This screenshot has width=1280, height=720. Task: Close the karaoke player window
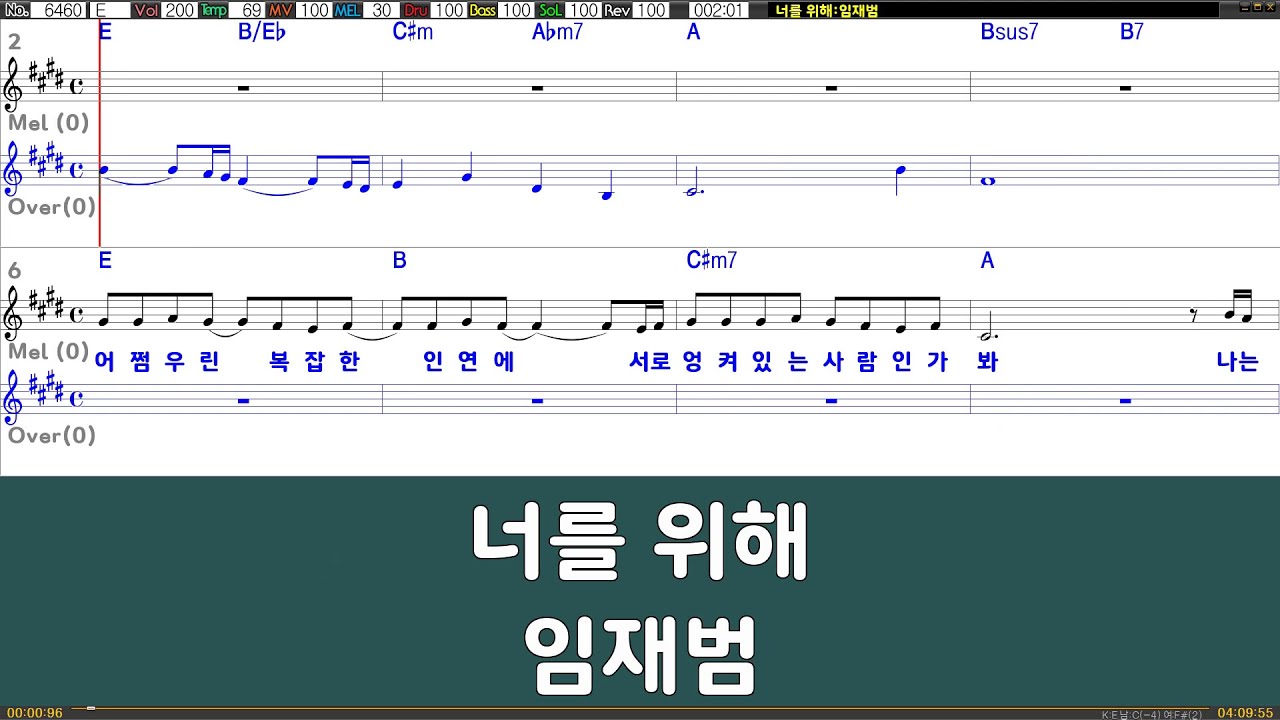[x=1271, y=7]
